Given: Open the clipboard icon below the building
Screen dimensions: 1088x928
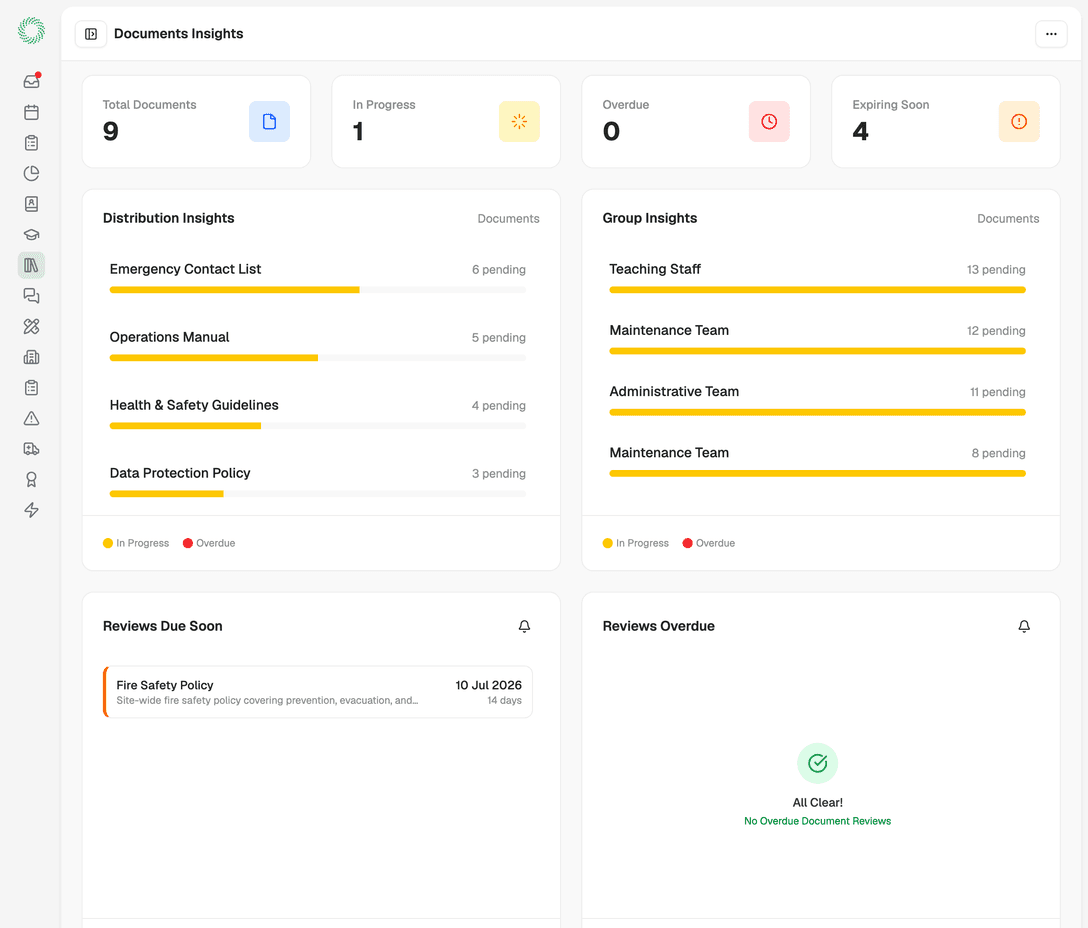Looking at the screenshot, I should 31,387.
